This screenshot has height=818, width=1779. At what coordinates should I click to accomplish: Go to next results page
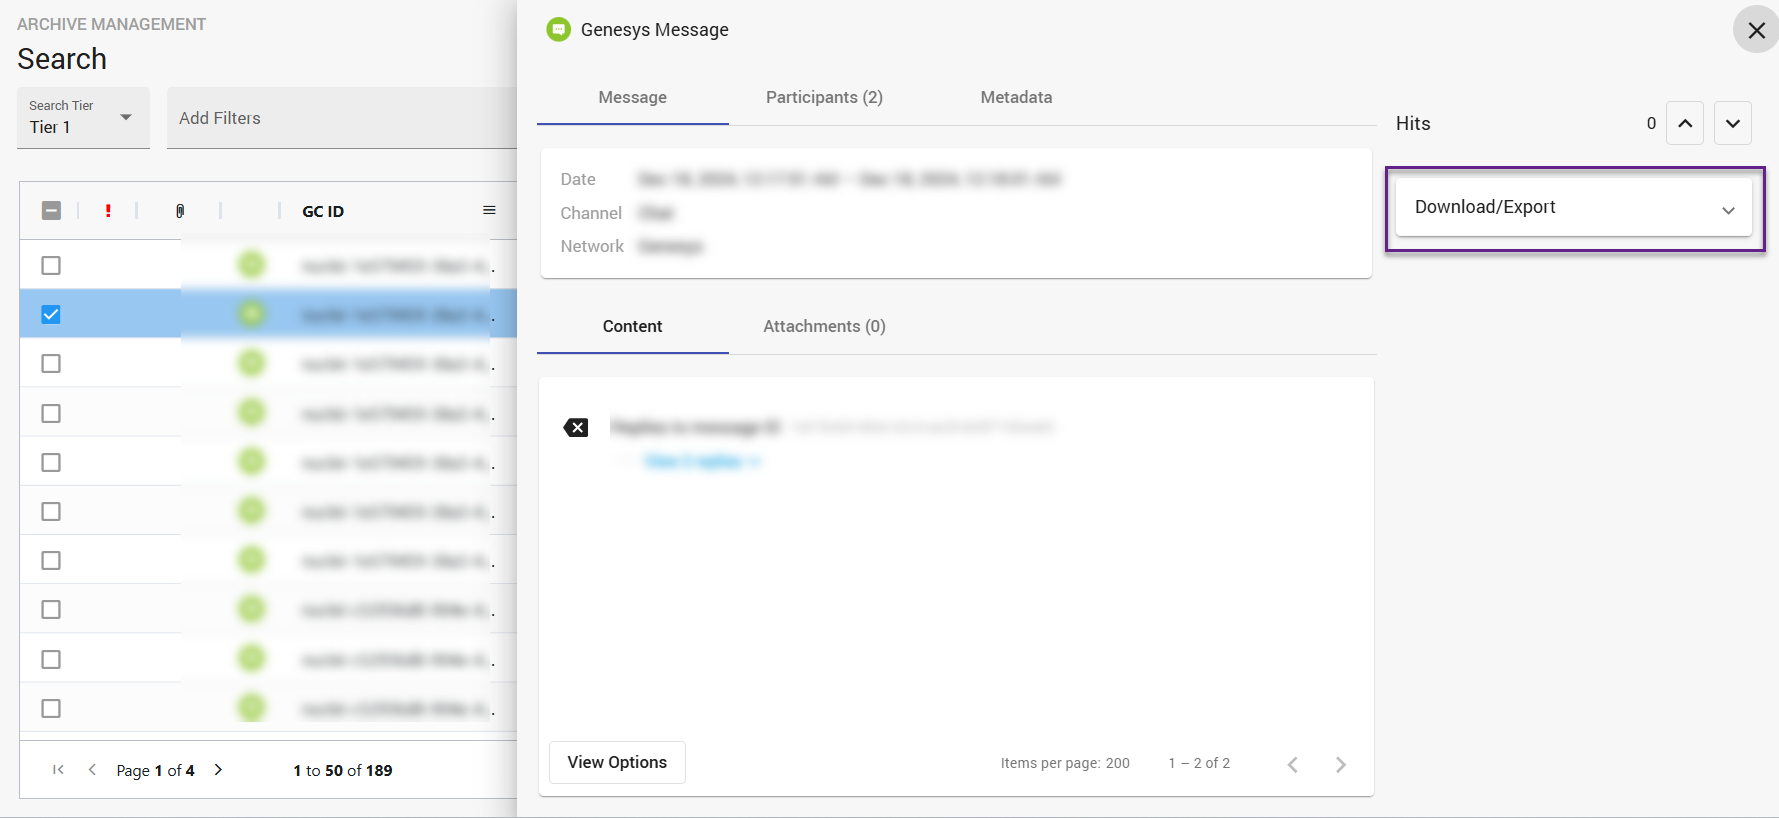pos(218,769)
